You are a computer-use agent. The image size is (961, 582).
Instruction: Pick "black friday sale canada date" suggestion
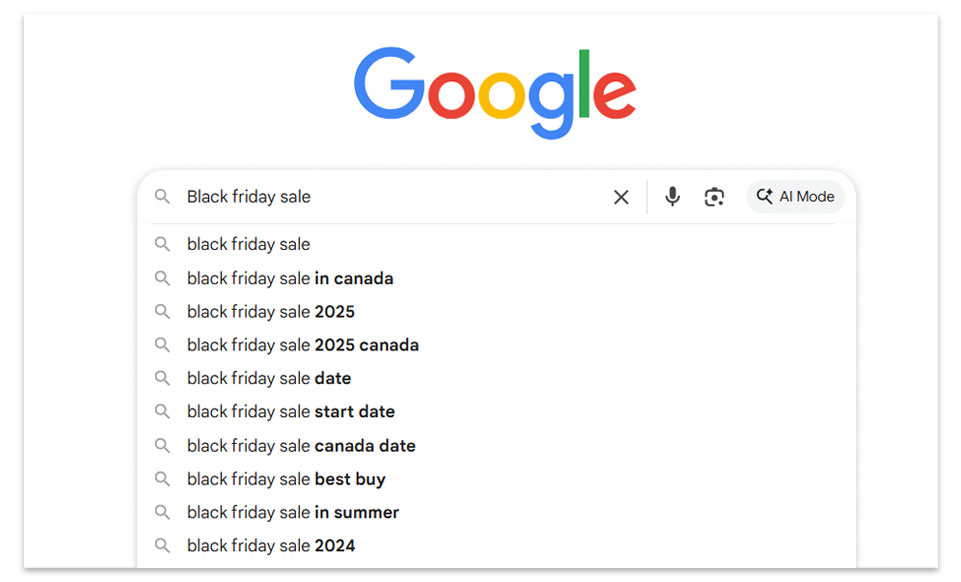[301, 445]
